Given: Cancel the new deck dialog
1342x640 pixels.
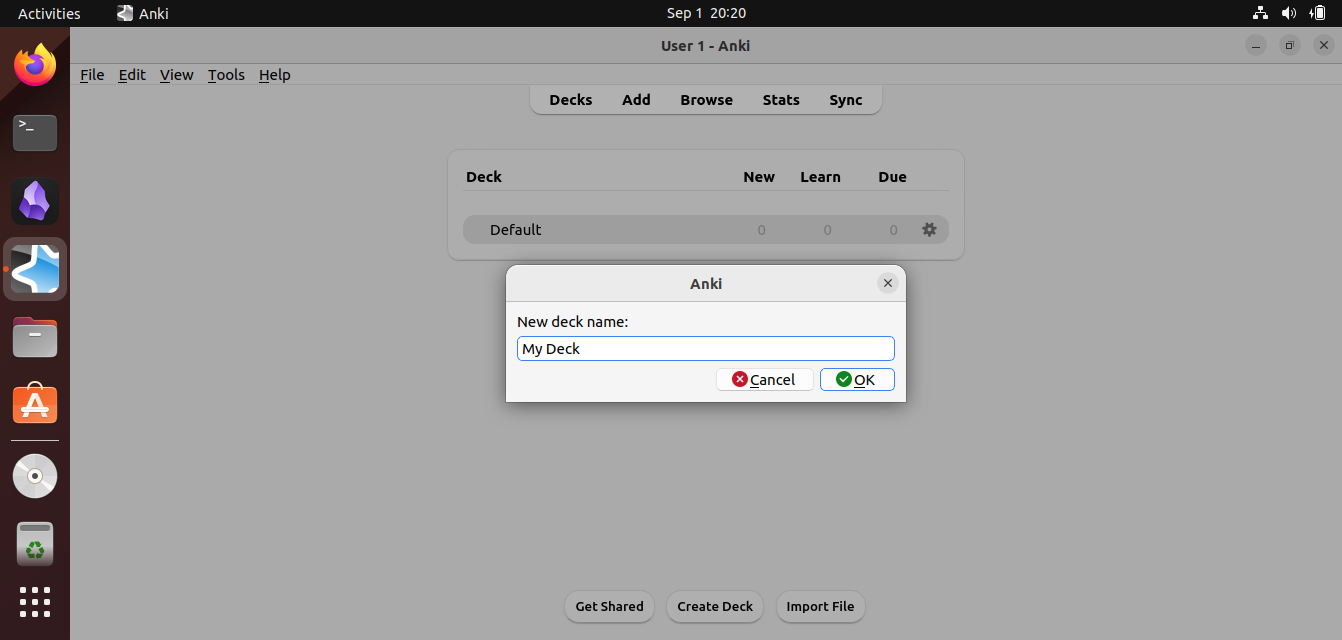Looking at the screenshot, I should (x=764, y=379).
